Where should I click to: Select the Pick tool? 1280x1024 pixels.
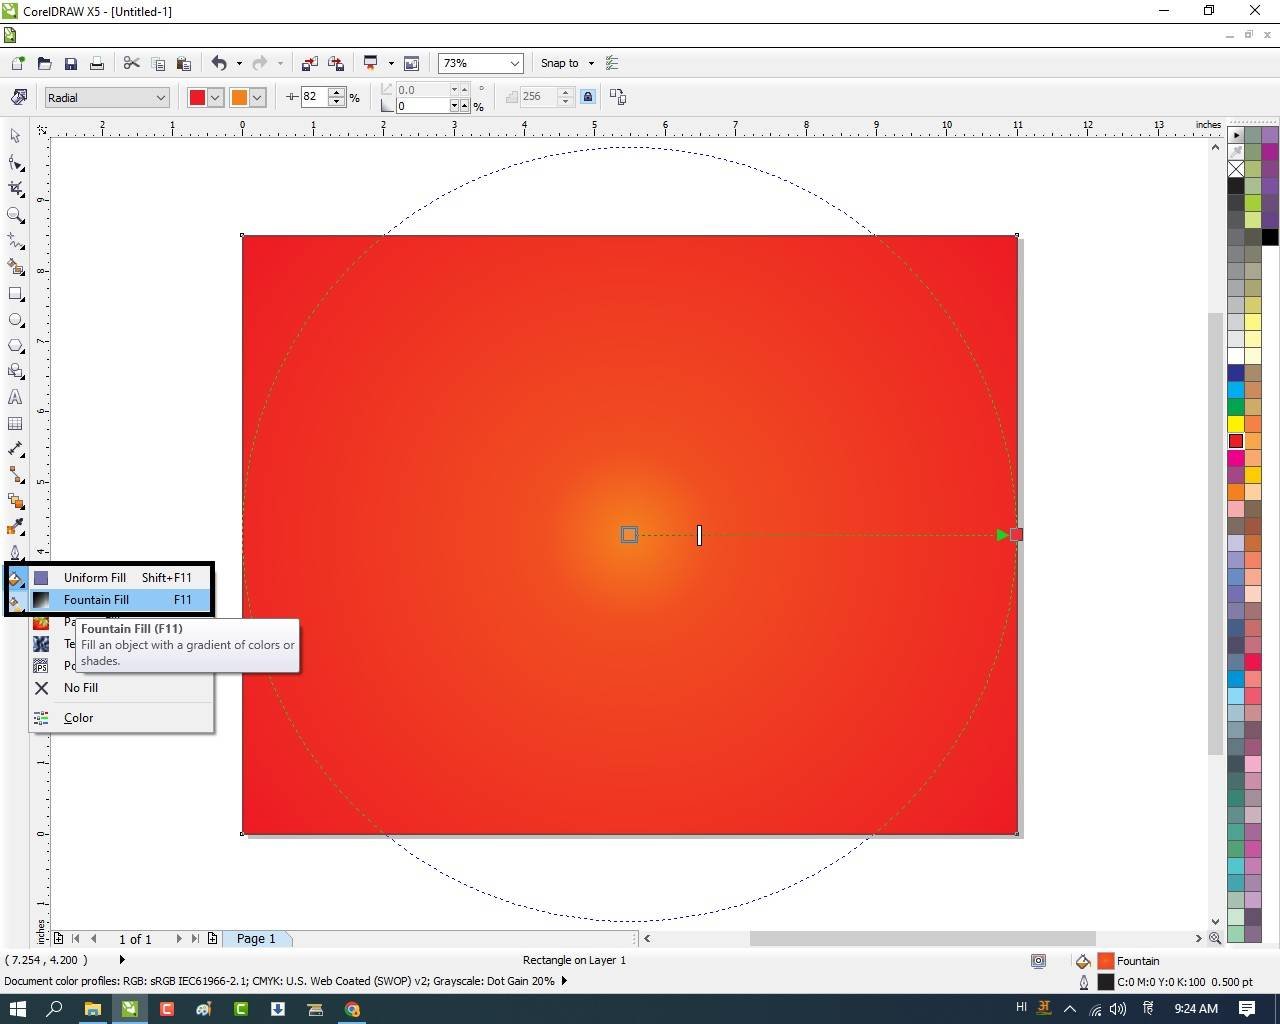click(15, 136)
